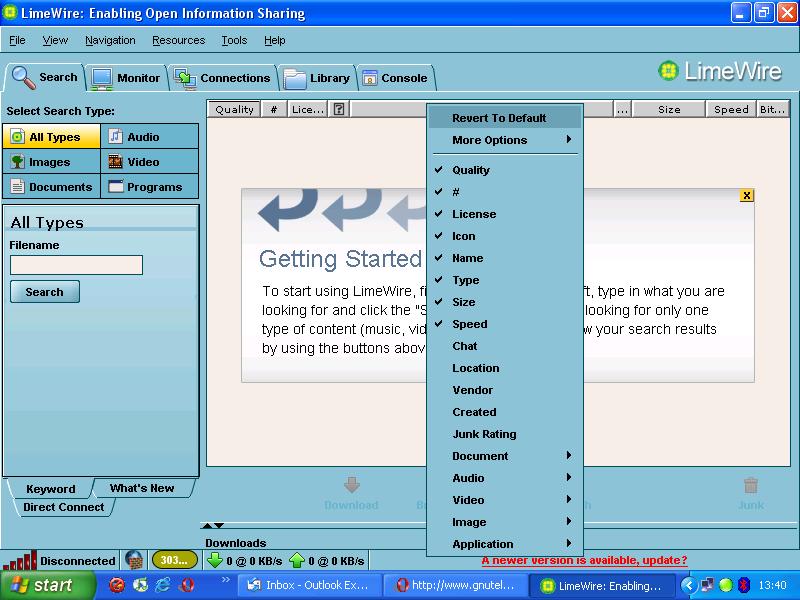Enable the Location column in context menu

[505, 368]
